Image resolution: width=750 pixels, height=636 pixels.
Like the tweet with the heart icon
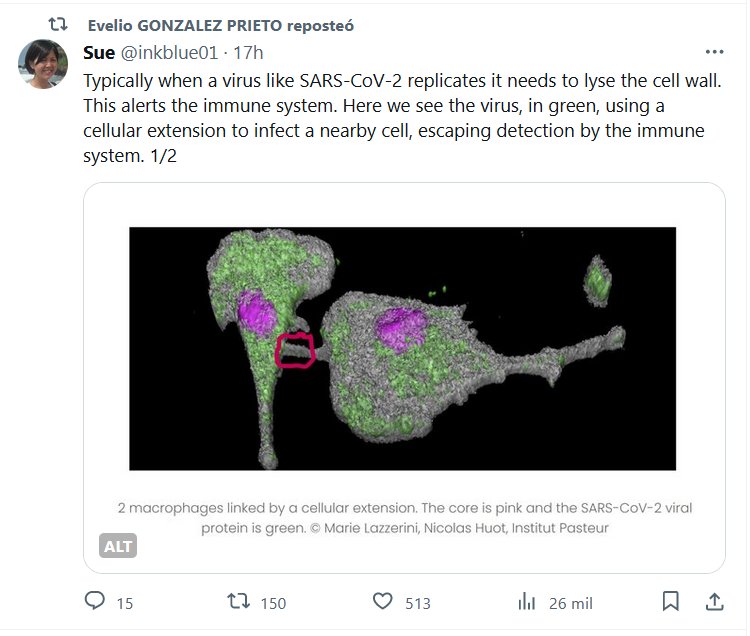(383, 601)
